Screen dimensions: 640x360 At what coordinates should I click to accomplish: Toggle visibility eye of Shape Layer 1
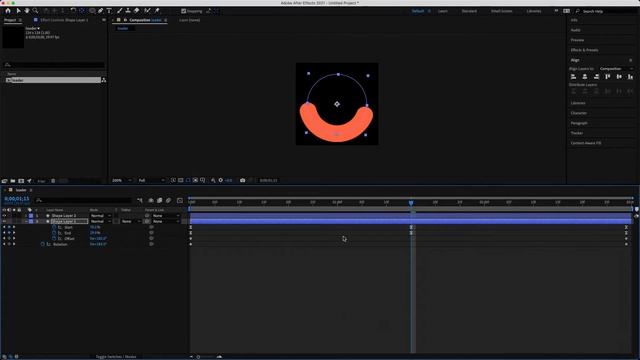(4, 221)
